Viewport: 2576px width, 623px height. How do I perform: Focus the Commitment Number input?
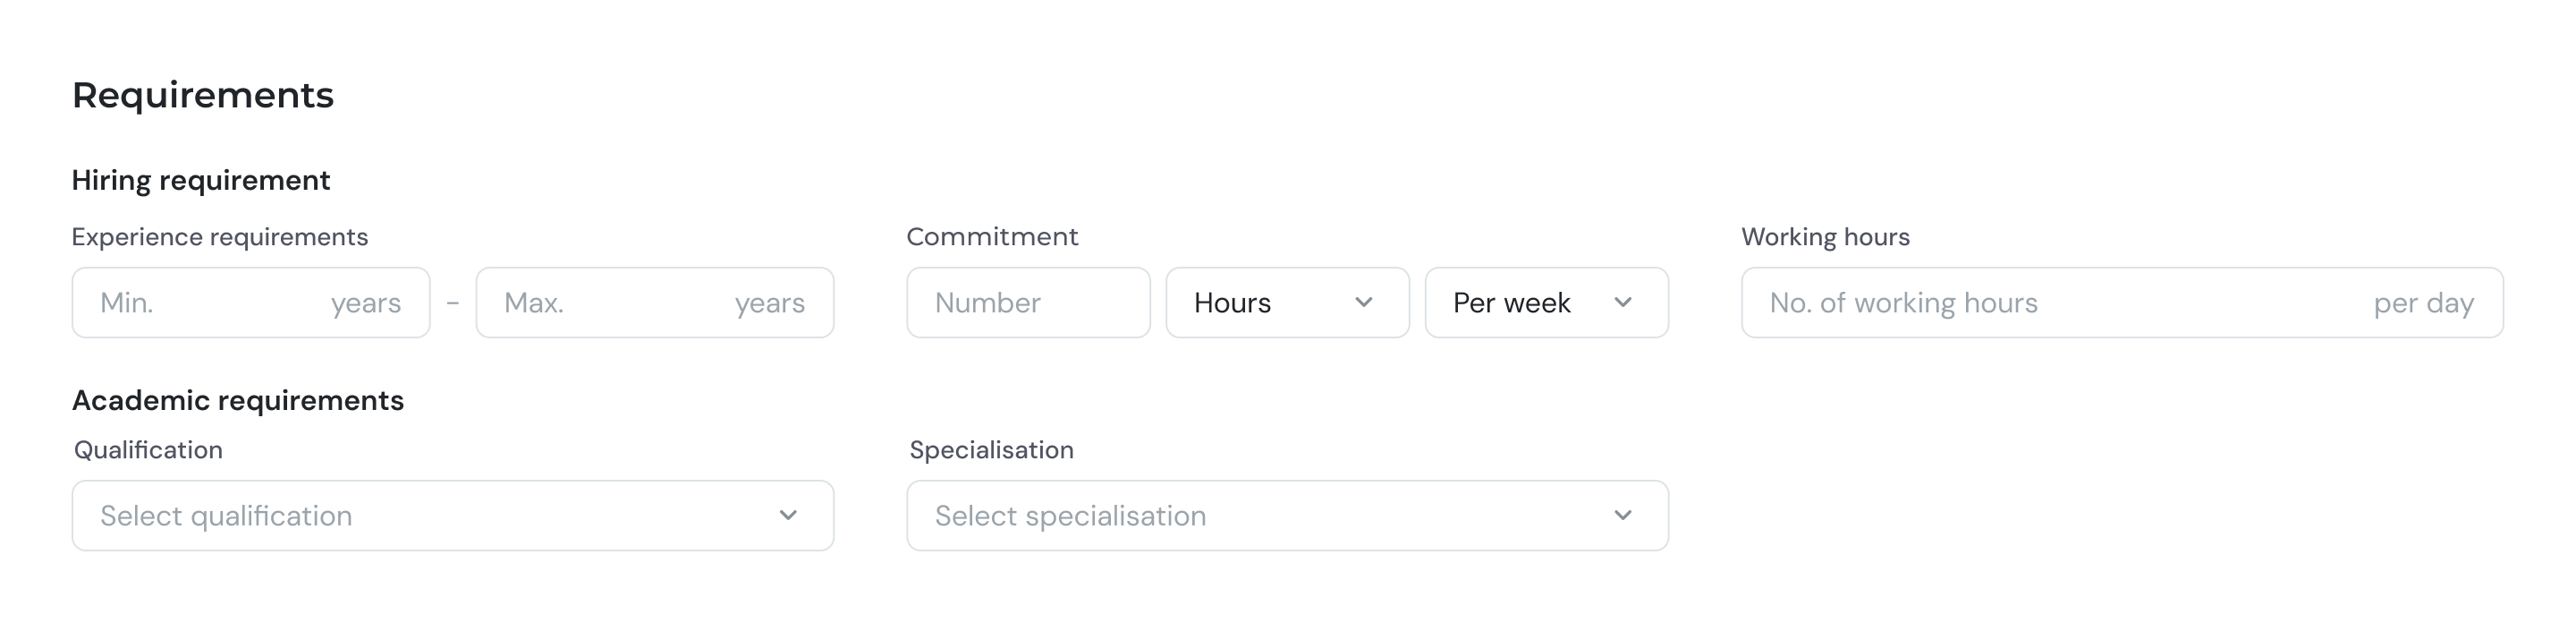pyautogui.click(x=1027, y=303)
